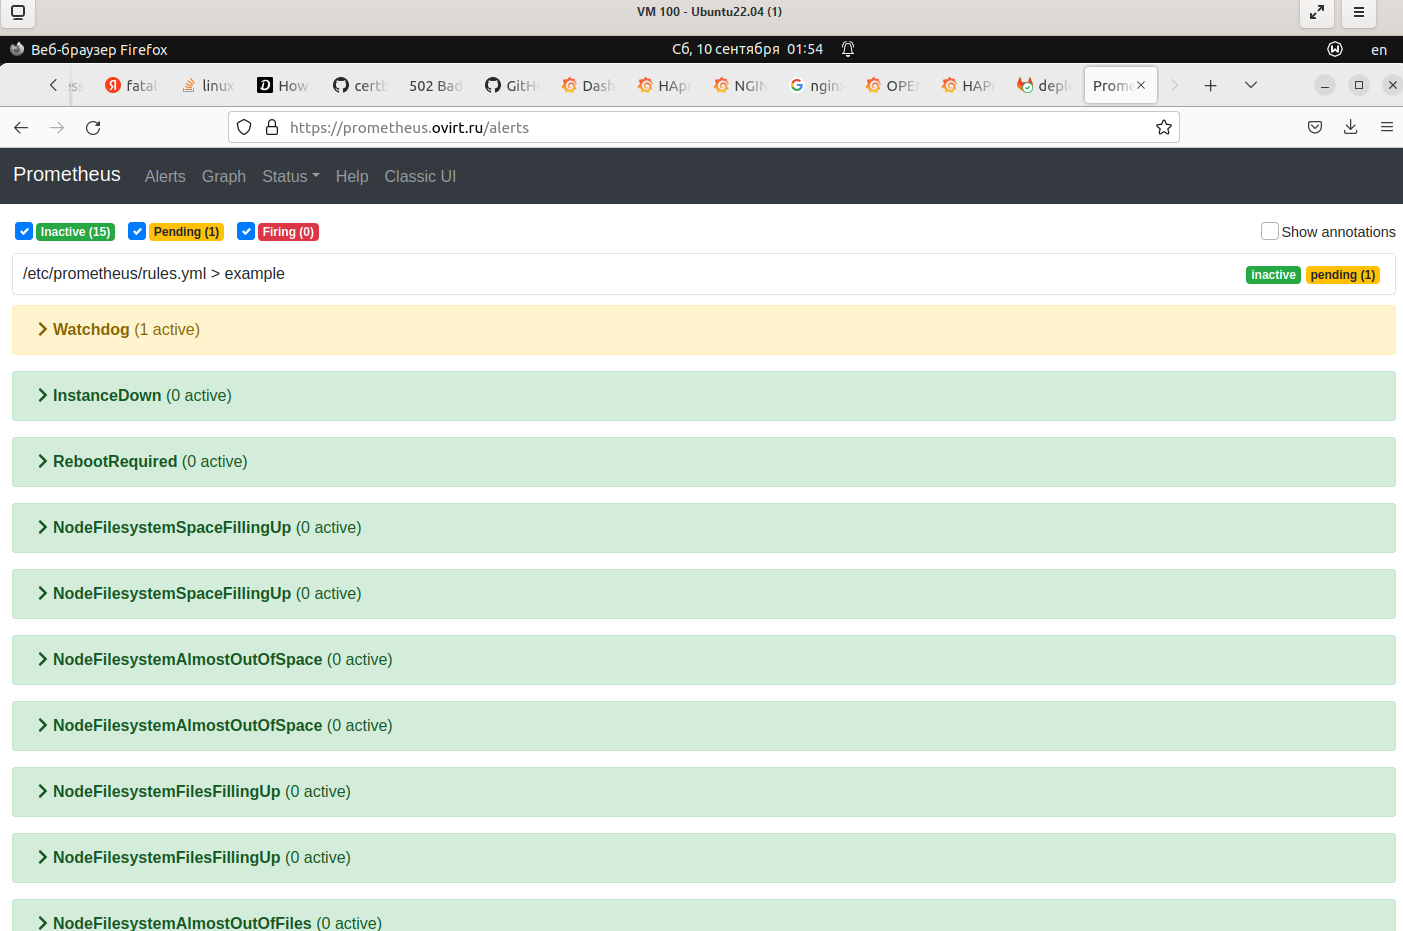Switch to the NGIN browser tab
Viewport: 1403px width, 931px height.
click(x=740, y=86)
